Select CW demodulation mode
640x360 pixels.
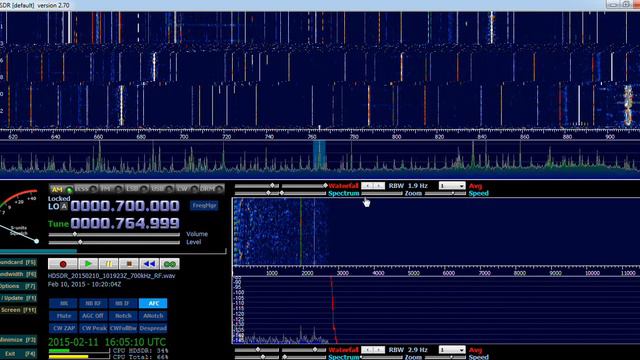(187, 189)
